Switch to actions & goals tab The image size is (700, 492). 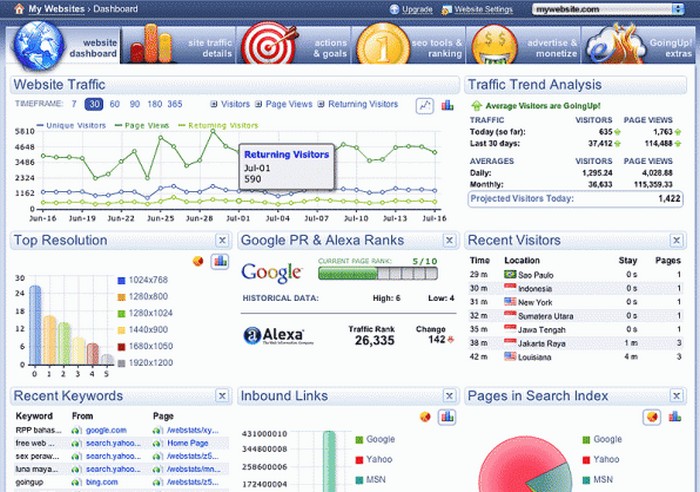click(x=294, y=45)
